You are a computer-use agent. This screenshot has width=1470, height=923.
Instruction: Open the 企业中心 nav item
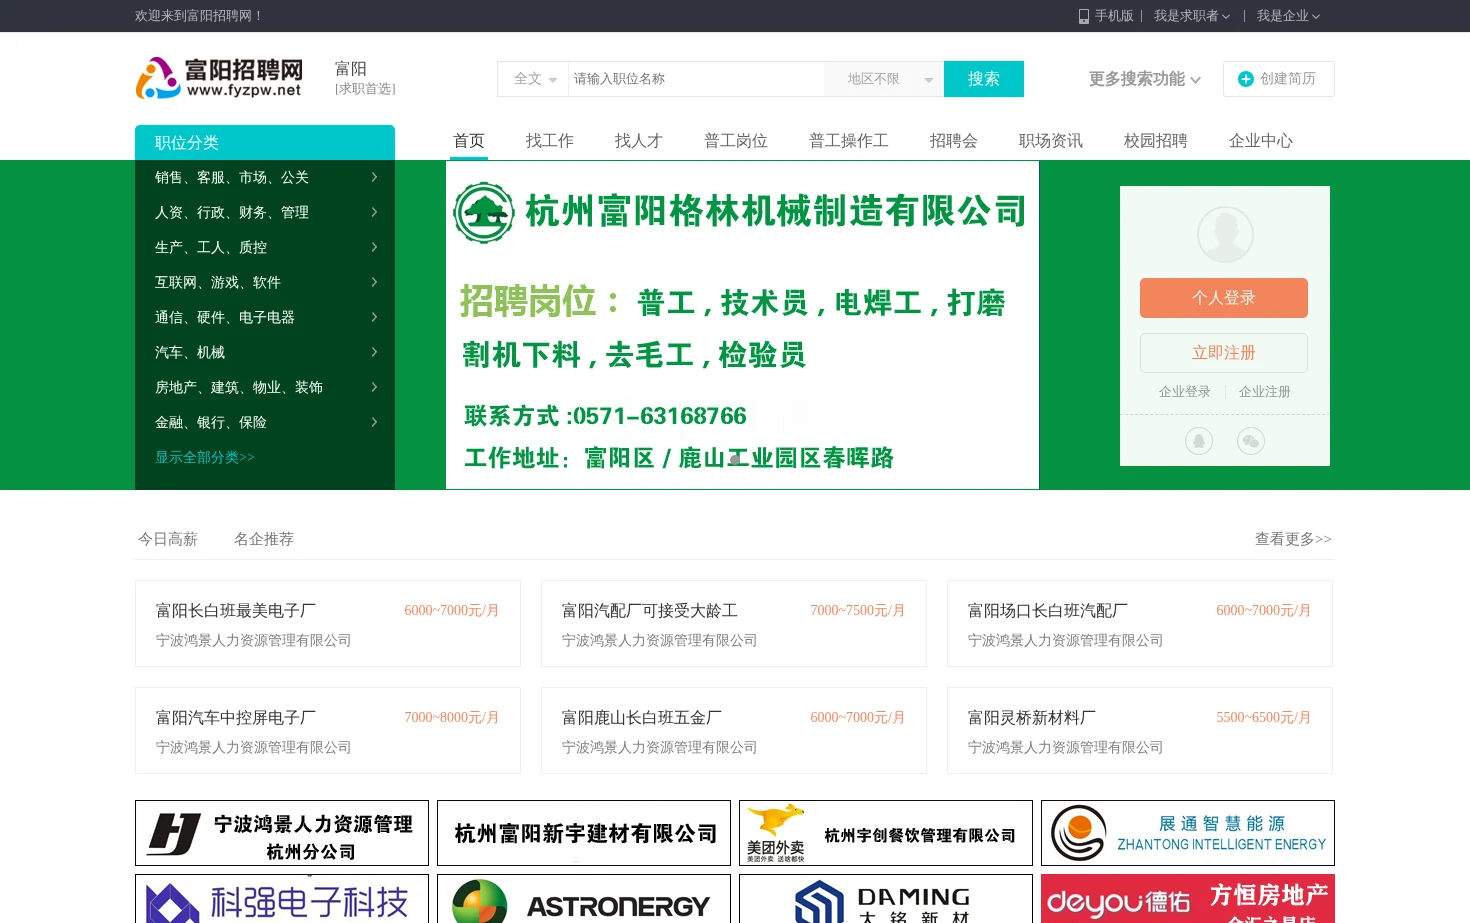coord(1261,141)
